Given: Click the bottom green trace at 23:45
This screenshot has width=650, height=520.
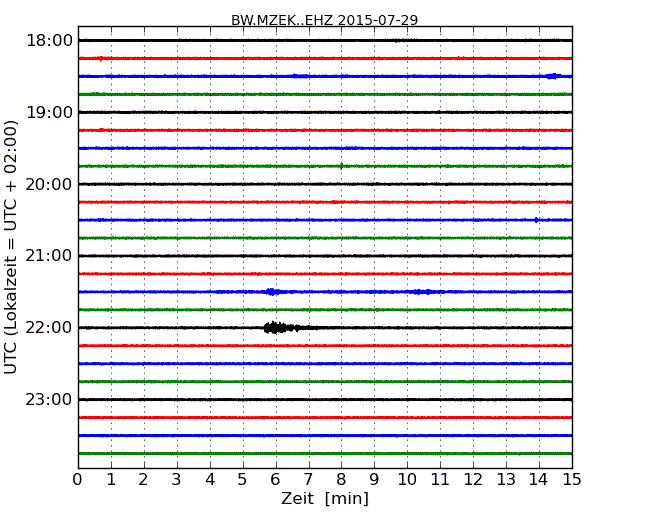Looking at the screenshot, I should (324, 453).
